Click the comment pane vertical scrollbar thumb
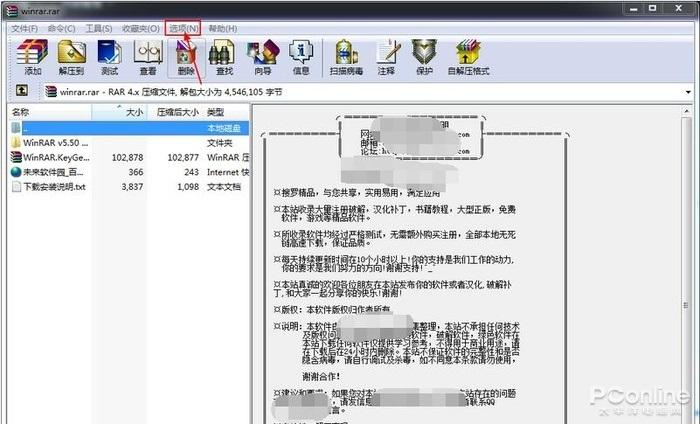Viewport: 700px width, 424px height. [687, 305]
